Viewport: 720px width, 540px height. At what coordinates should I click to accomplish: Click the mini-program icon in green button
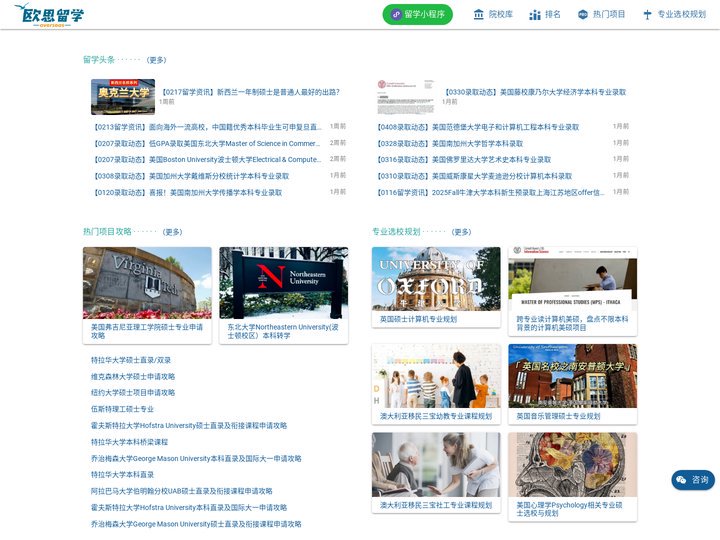396,14
